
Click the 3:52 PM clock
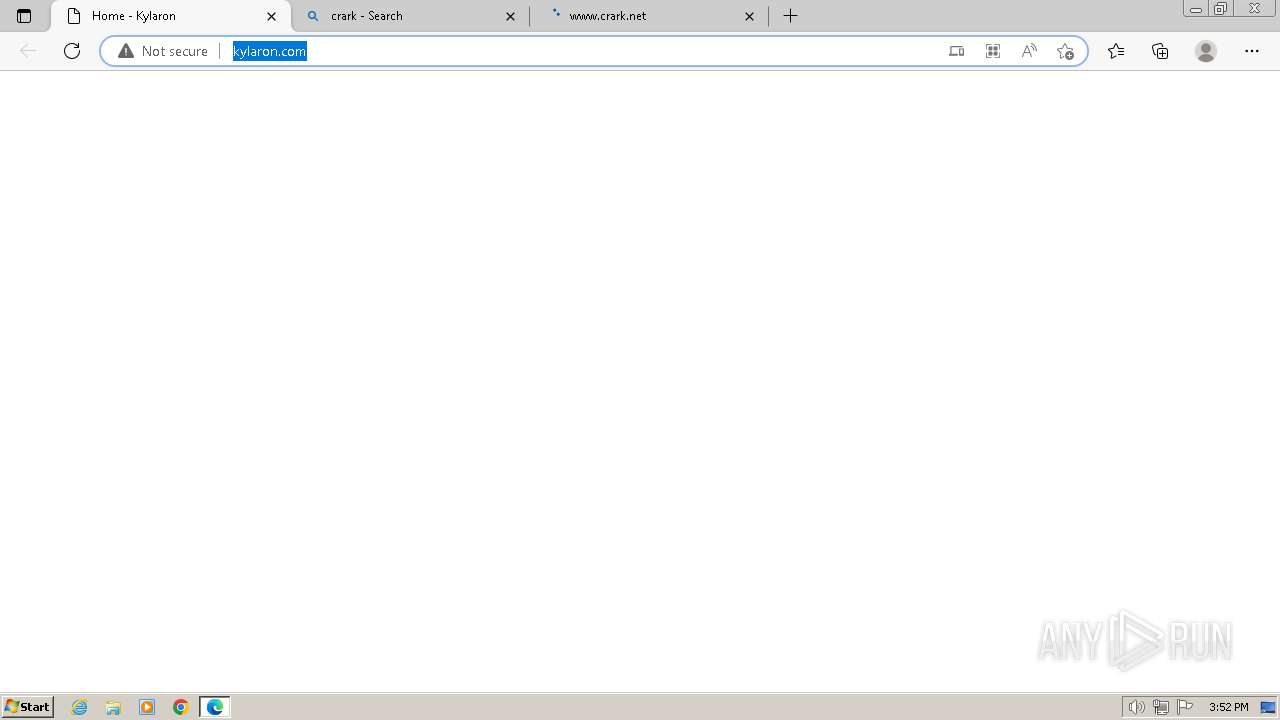(1228, 707)
